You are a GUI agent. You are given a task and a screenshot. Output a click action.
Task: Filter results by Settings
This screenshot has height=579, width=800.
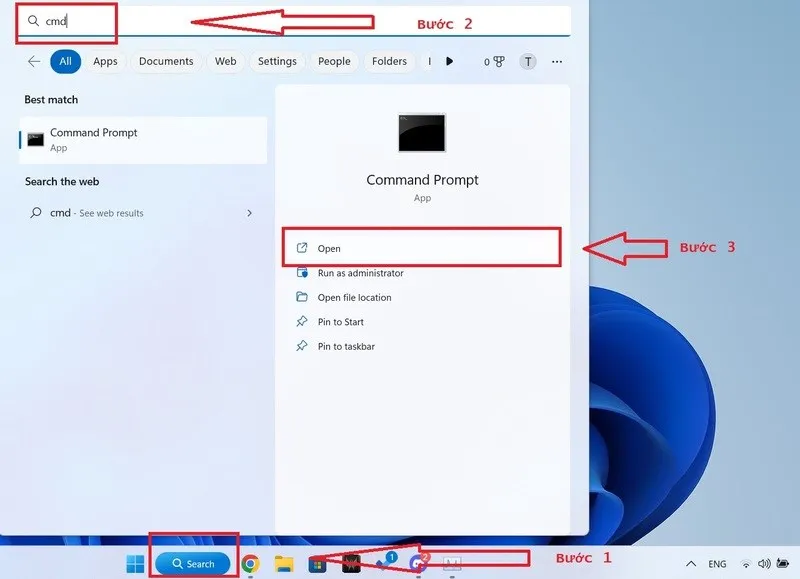[277, 61]
